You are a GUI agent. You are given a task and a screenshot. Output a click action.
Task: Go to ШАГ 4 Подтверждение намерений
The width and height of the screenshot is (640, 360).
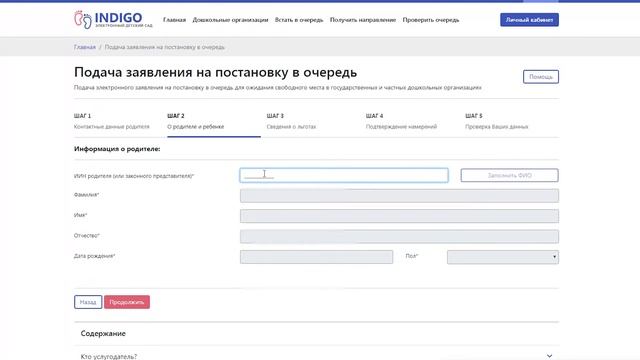click(x=401, y=121)
